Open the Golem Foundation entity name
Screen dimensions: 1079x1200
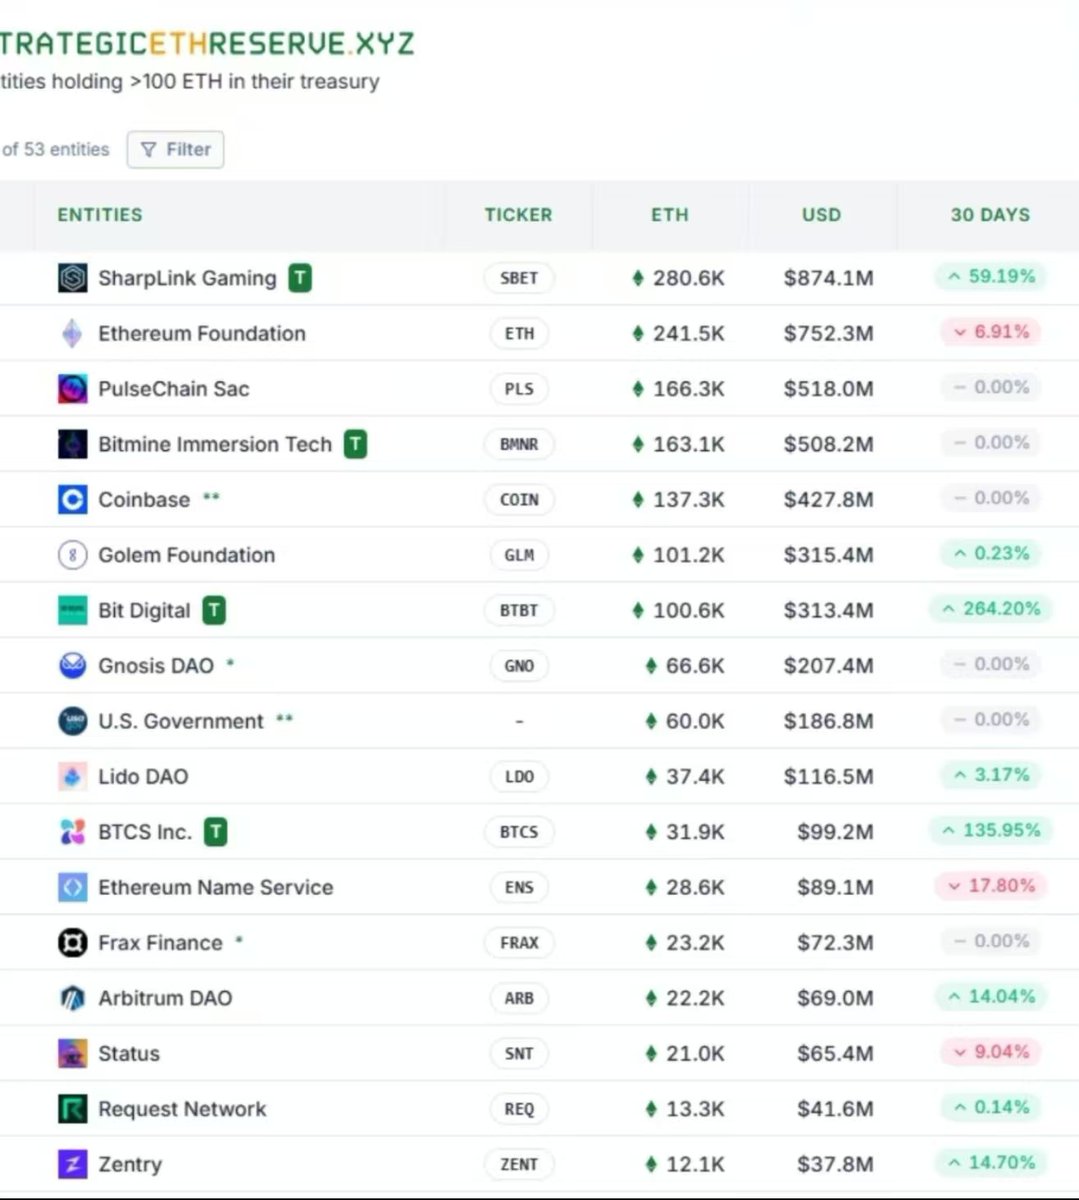tap(186, 555)
